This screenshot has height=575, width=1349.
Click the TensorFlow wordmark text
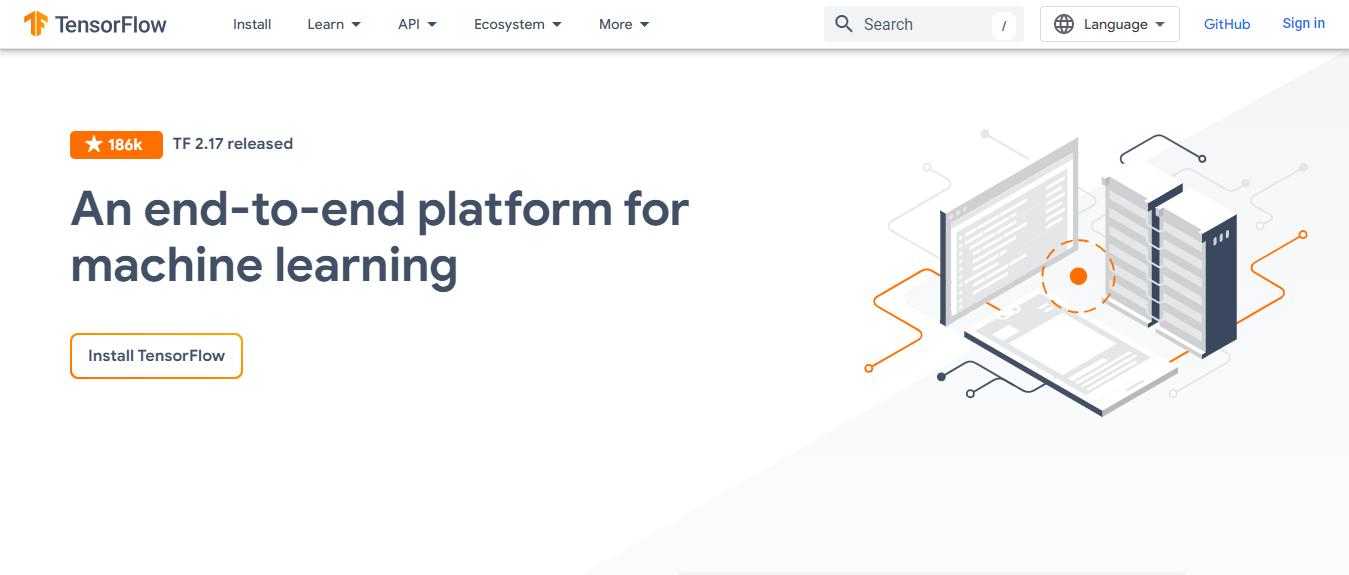point(111,24)
